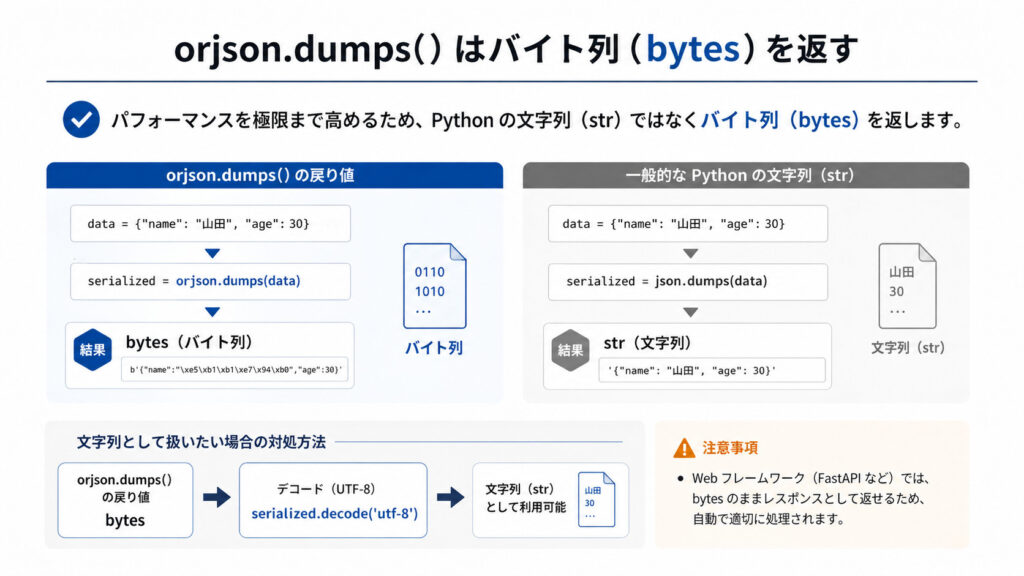Click the blue hexagon 結果 badge

(x=92, y=350)
